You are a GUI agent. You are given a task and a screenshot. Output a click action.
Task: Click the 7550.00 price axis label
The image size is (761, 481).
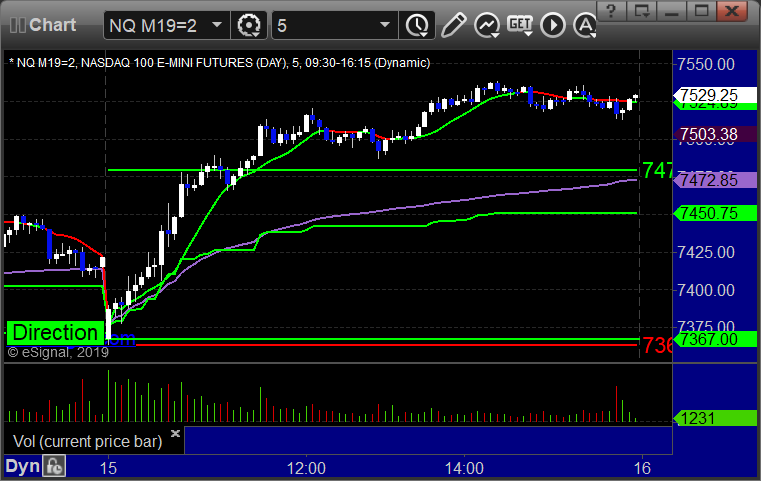(706, 64)
